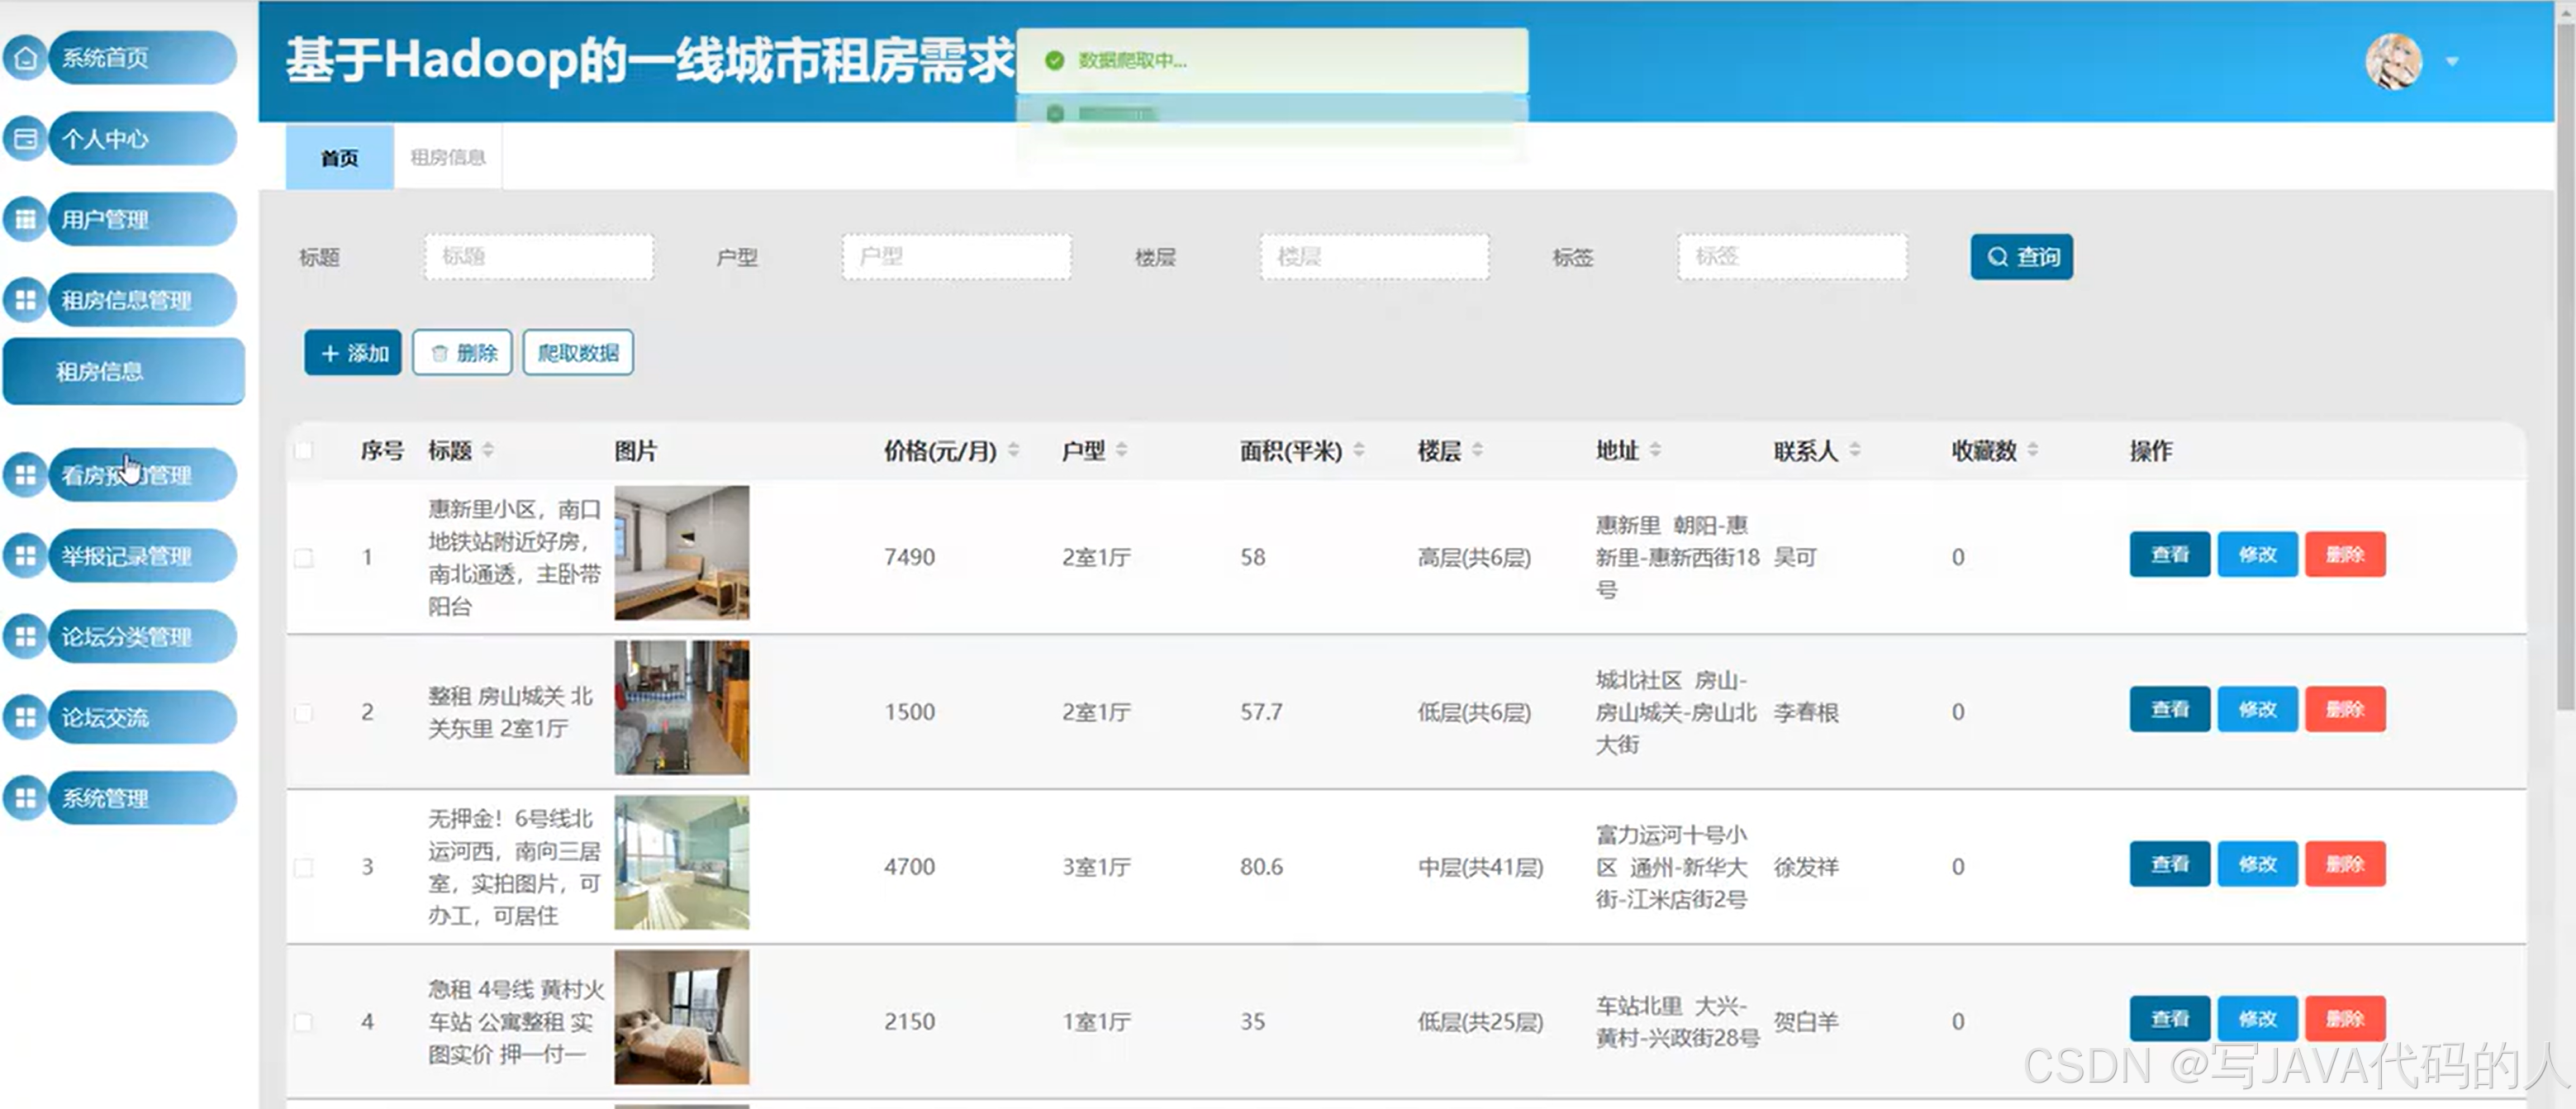Open 个人中心 in the sidebar

[142, 139]
